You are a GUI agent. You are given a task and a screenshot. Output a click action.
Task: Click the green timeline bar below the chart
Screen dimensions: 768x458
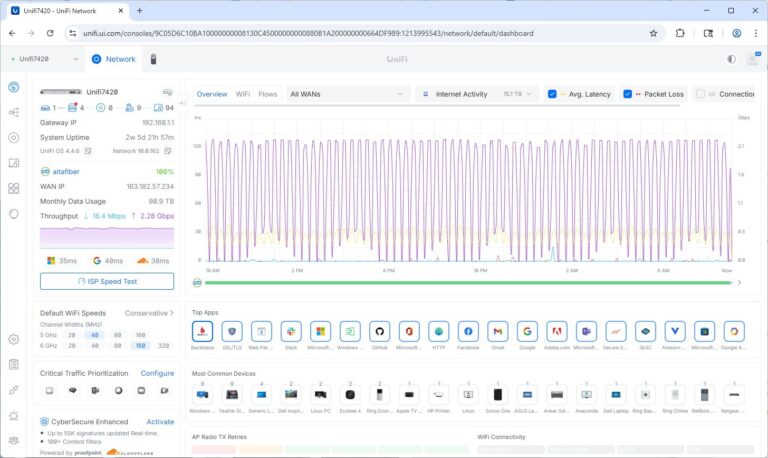[468, 283]
